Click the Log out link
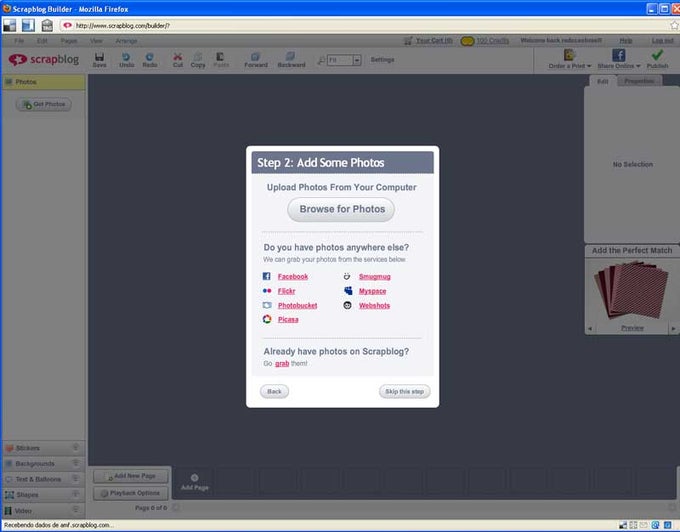680x532 pixels. point(662,41)
